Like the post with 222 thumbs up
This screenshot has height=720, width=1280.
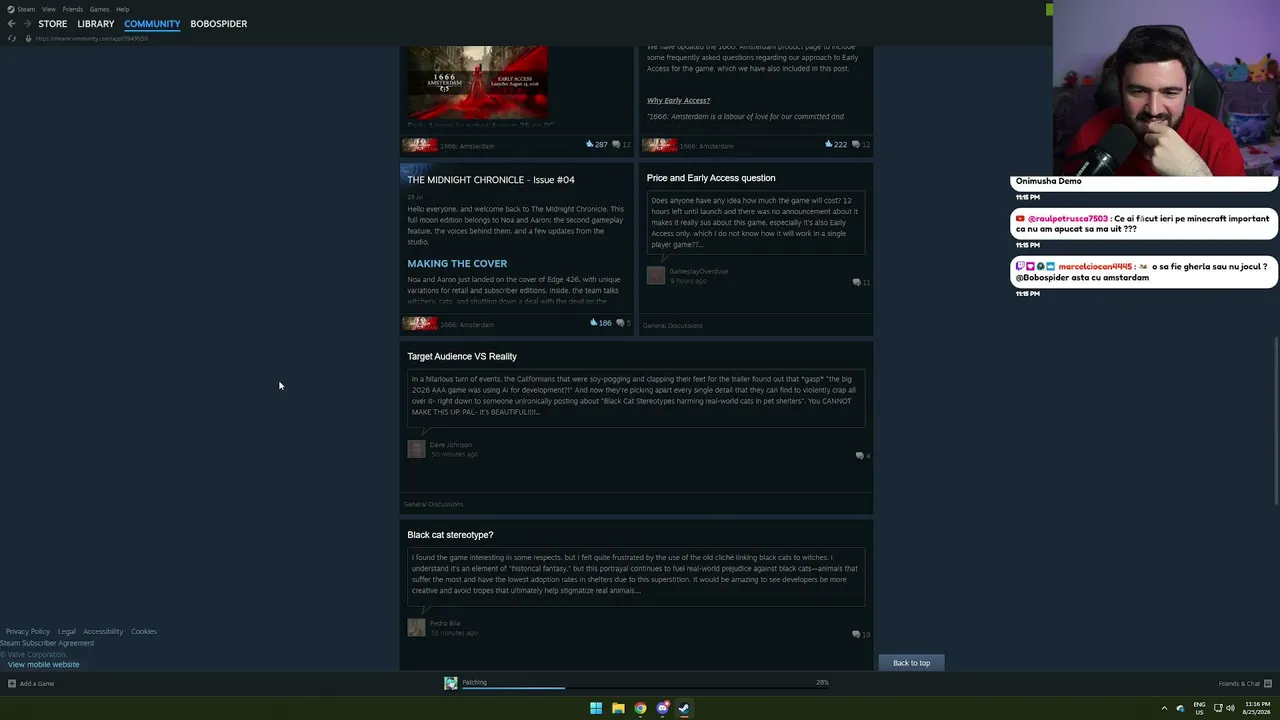(x=828, y=145)
